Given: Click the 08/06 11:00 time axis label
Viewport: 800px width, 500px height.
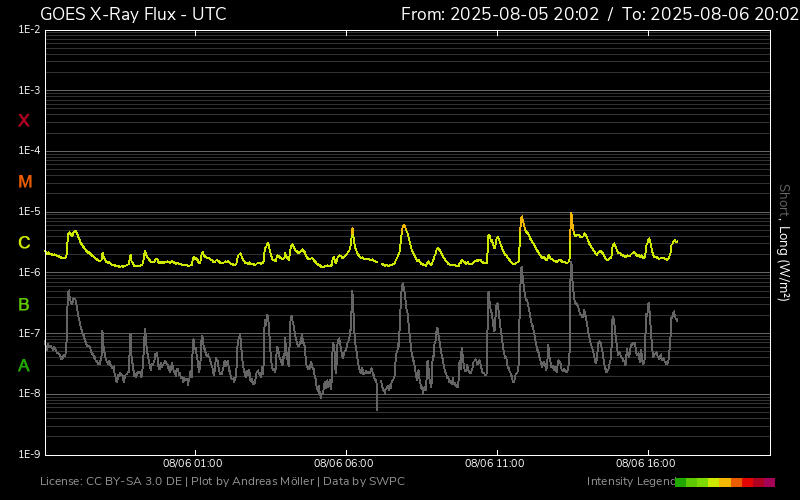Looking at the screenshot, I should point(495,464).
